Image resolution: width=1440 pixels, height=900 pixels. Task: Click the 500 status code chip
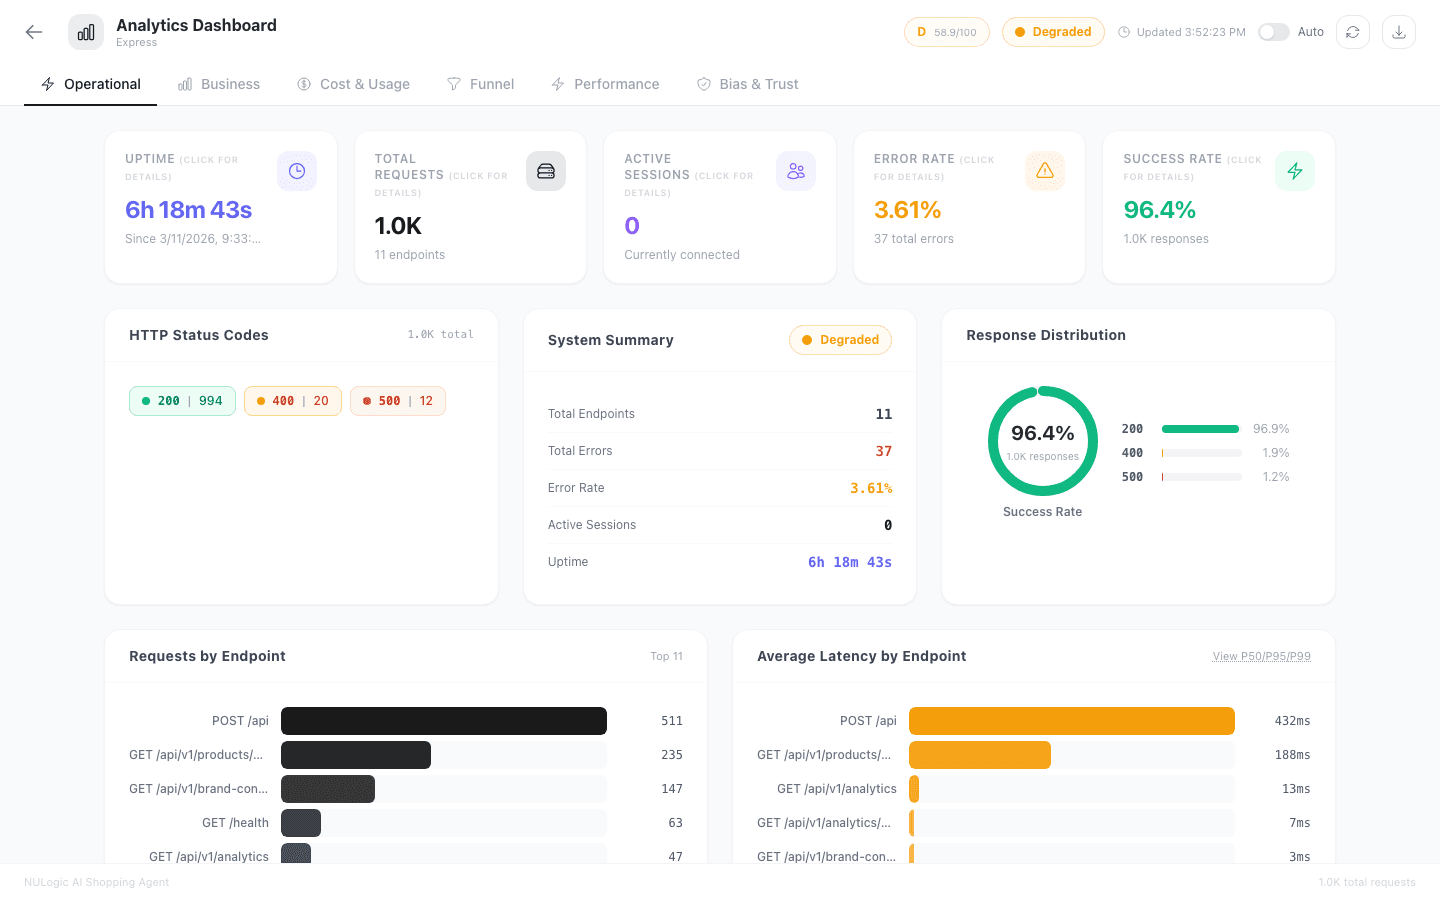[x=398, y=401]
